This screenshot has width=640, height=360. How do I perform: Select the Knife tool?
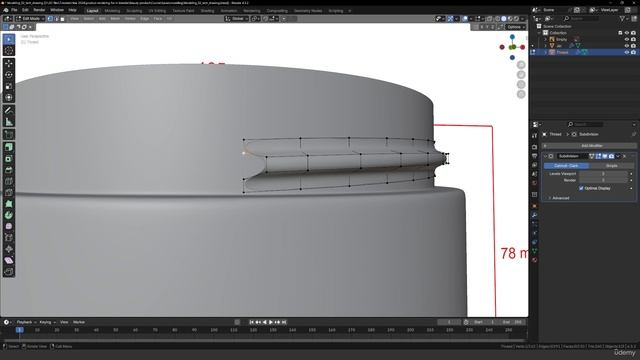(x=9, y=193)
